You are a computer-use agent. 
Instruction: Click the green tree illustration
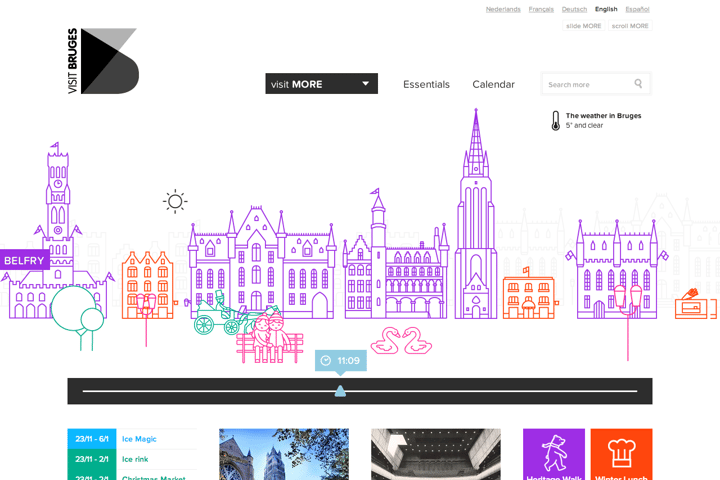pos(77,317)
